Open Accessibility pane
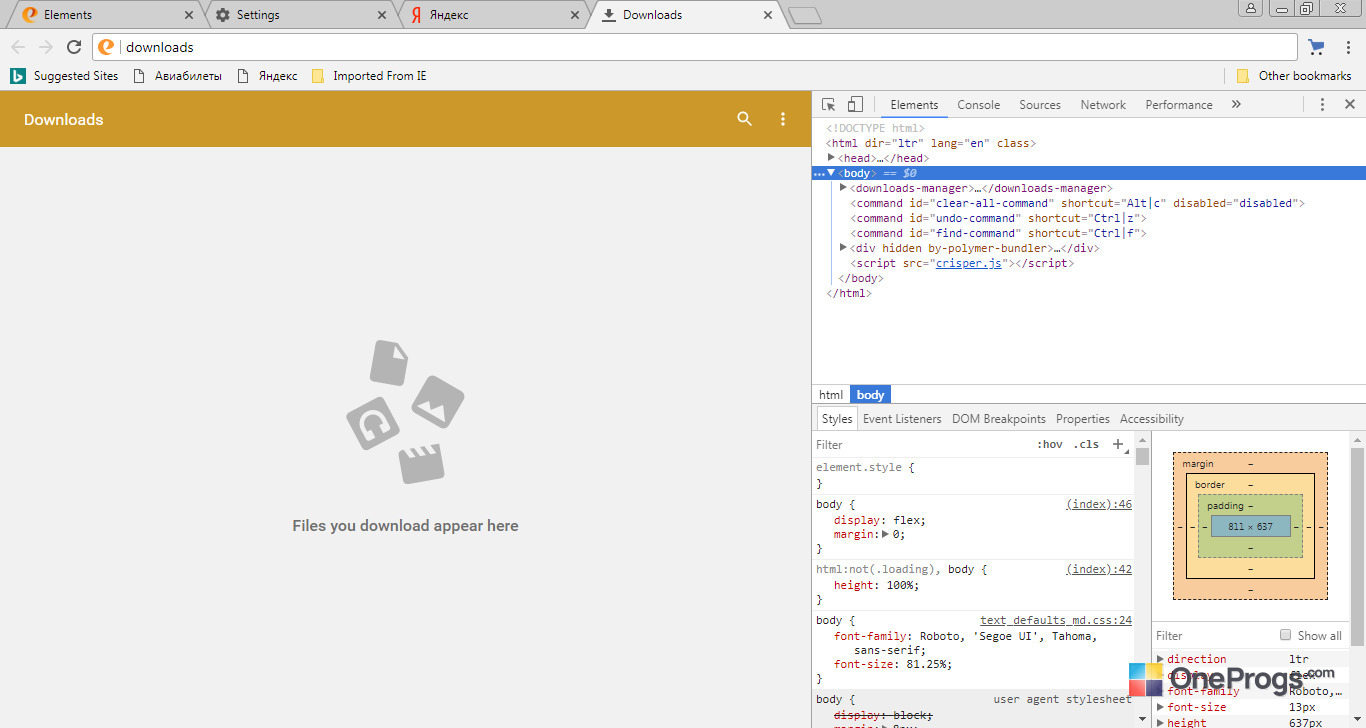The height and width of the screenshot is (728, 1366). [x=1152, y=419]
